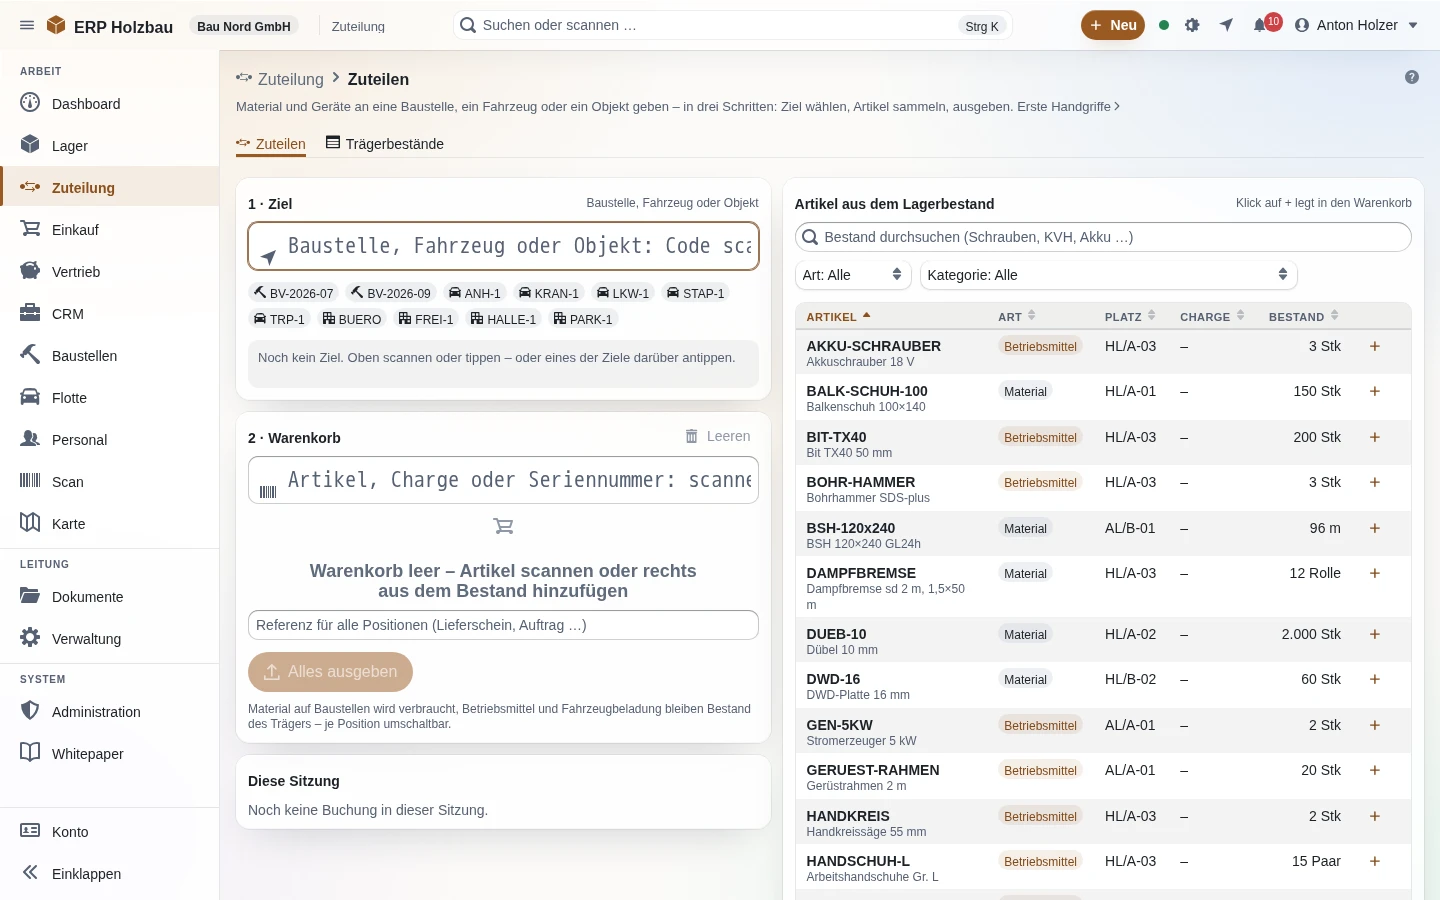Open Karte map in sidebar
The height and width of the screenshot is (900, 1440).
(110, 523)
